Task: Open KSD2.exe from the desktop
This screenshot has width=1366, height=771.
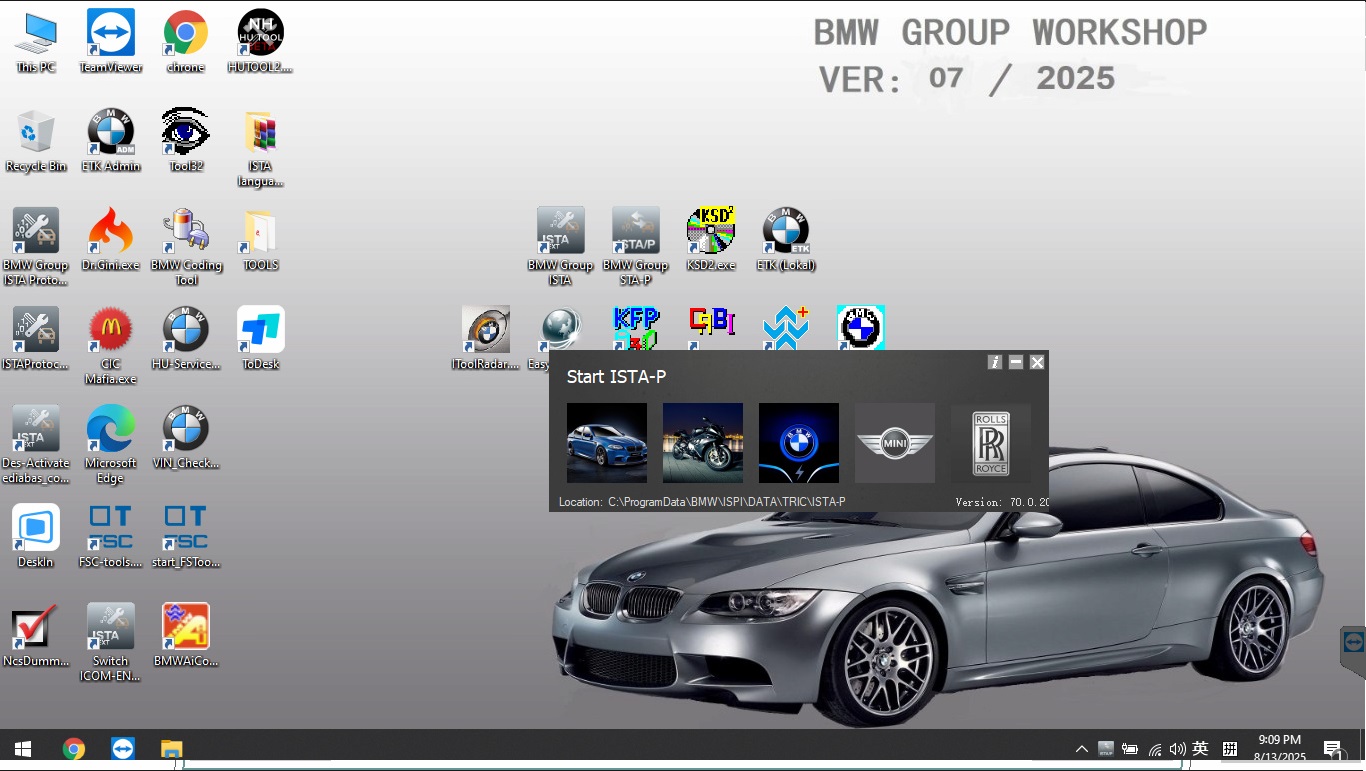Action: click(x=710, y=230)
